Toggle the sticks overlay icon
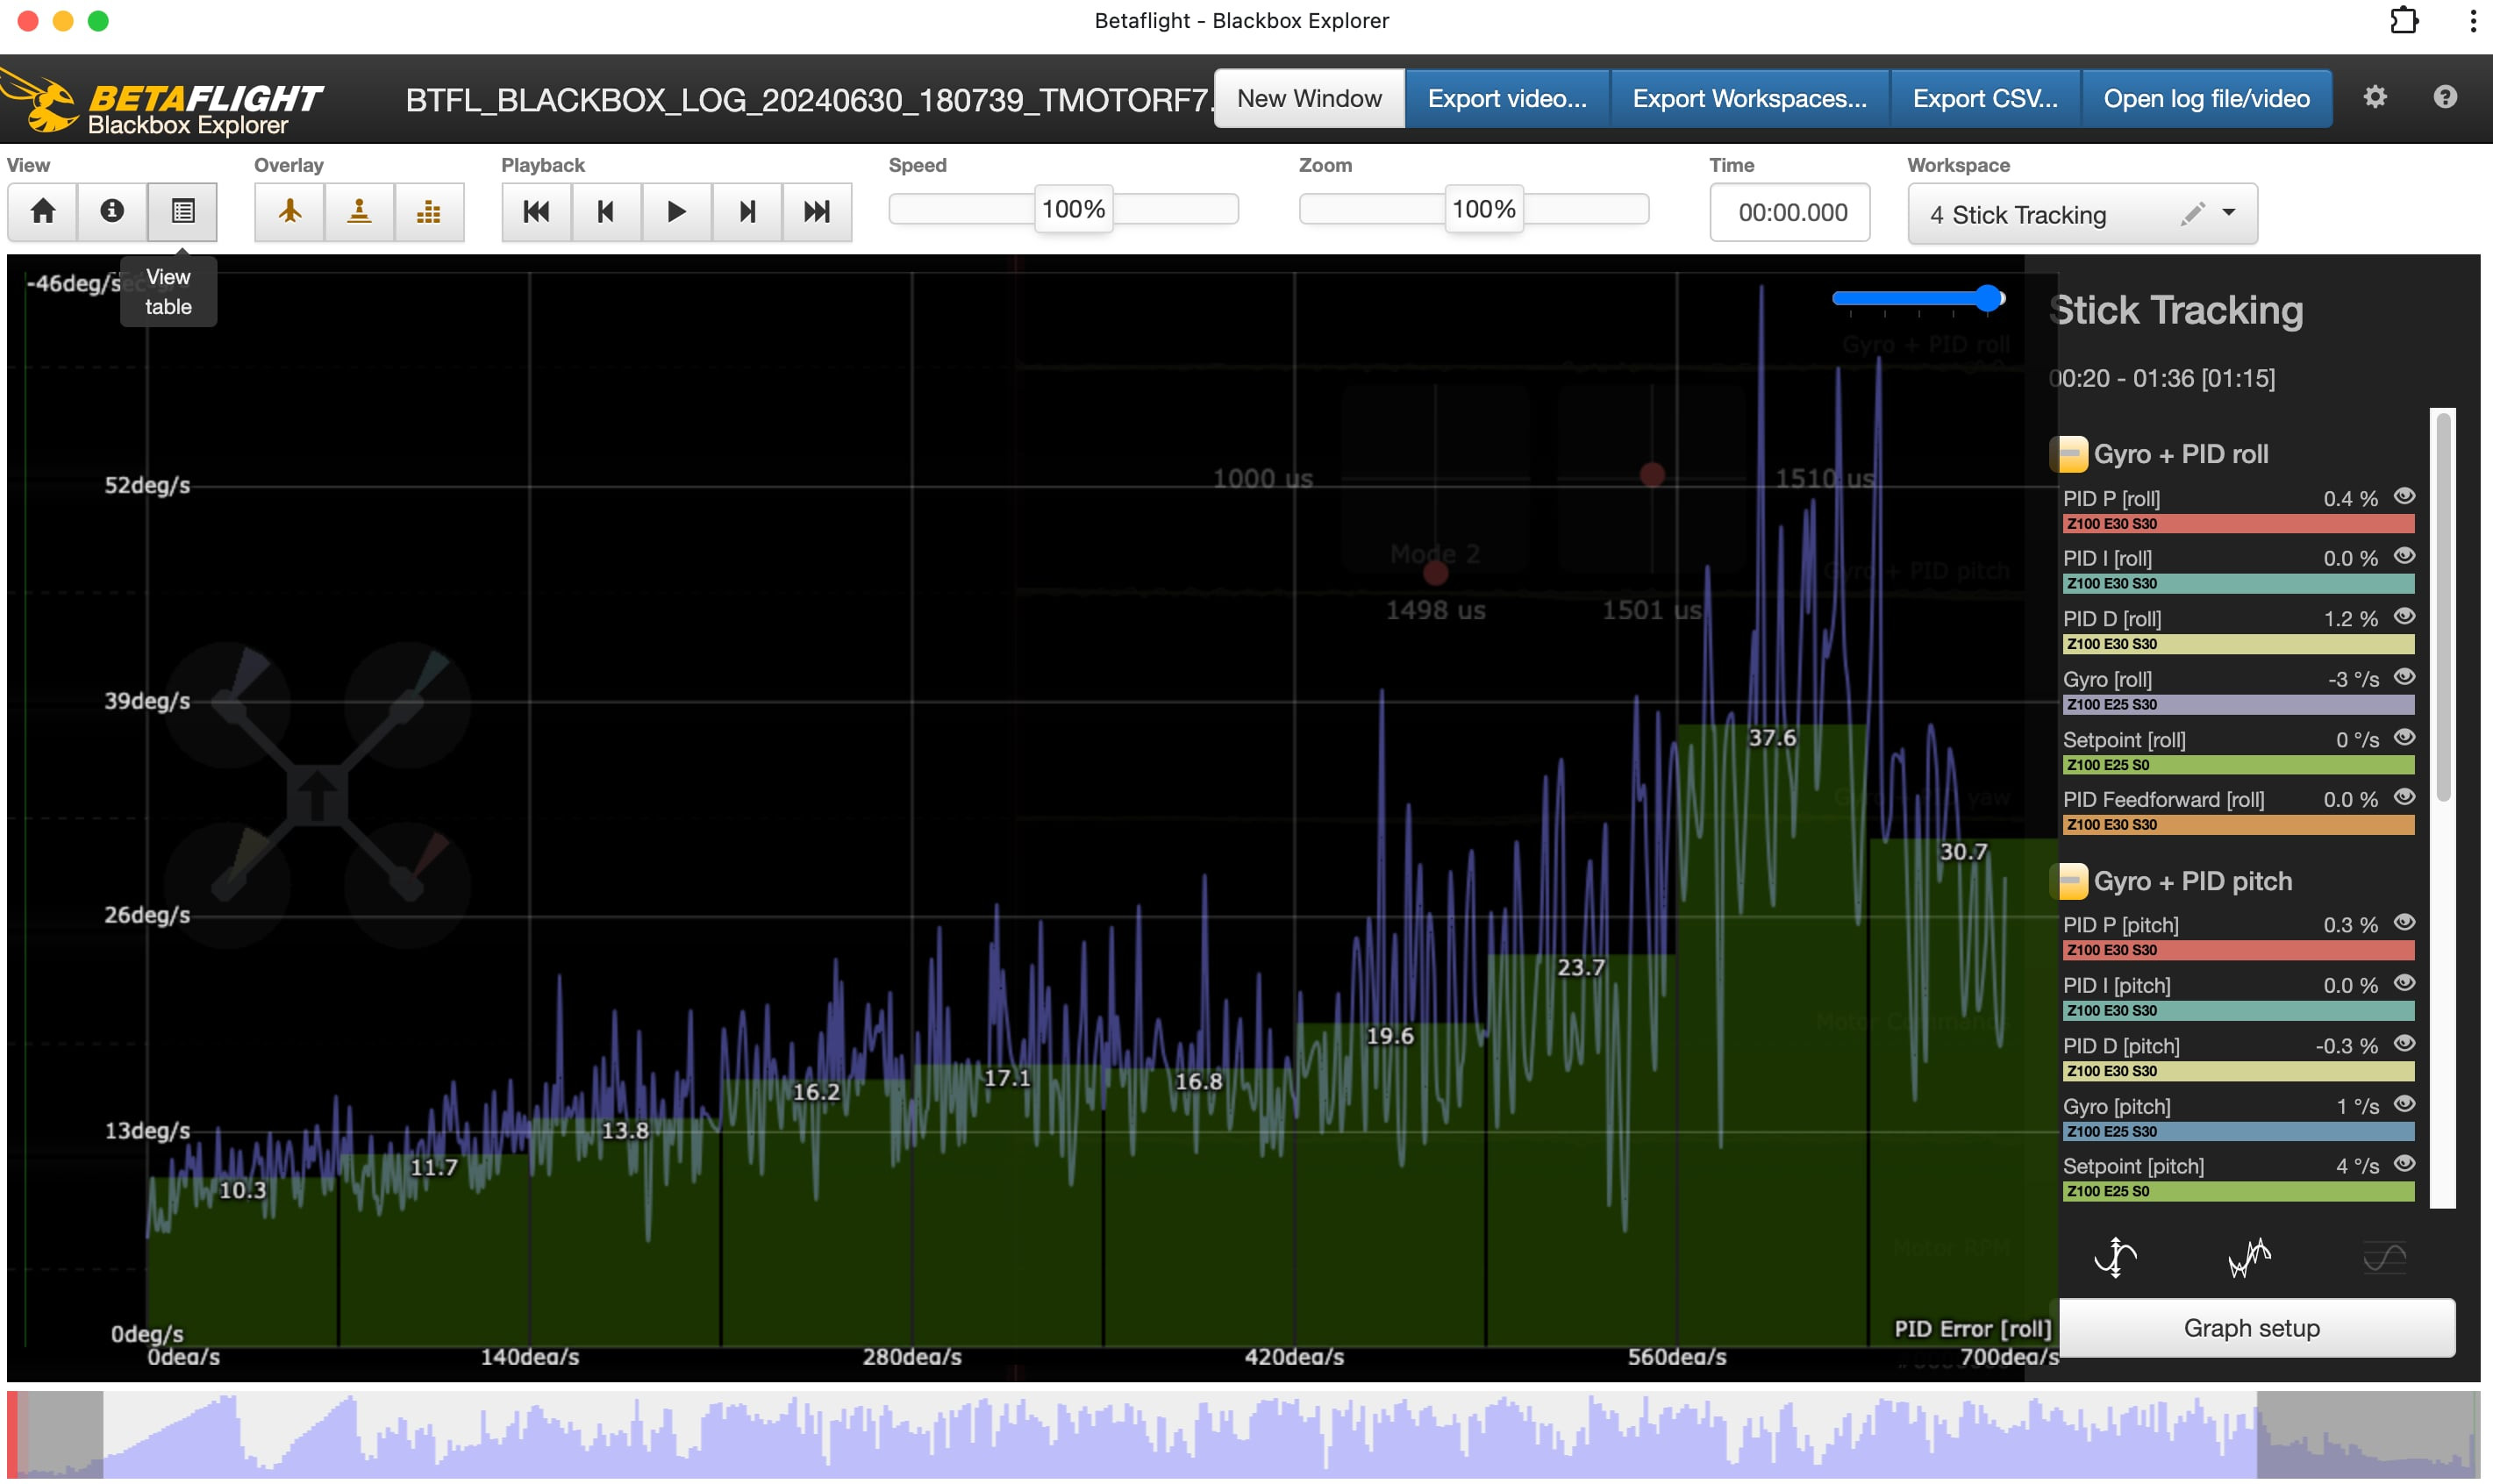Screen dimensions: 2493x1484 pos(359,212)
